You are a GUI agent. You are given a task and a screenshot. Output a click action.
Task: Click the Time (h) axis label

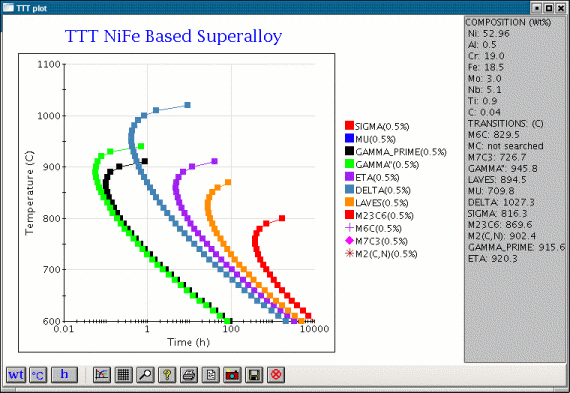(188, 342)
